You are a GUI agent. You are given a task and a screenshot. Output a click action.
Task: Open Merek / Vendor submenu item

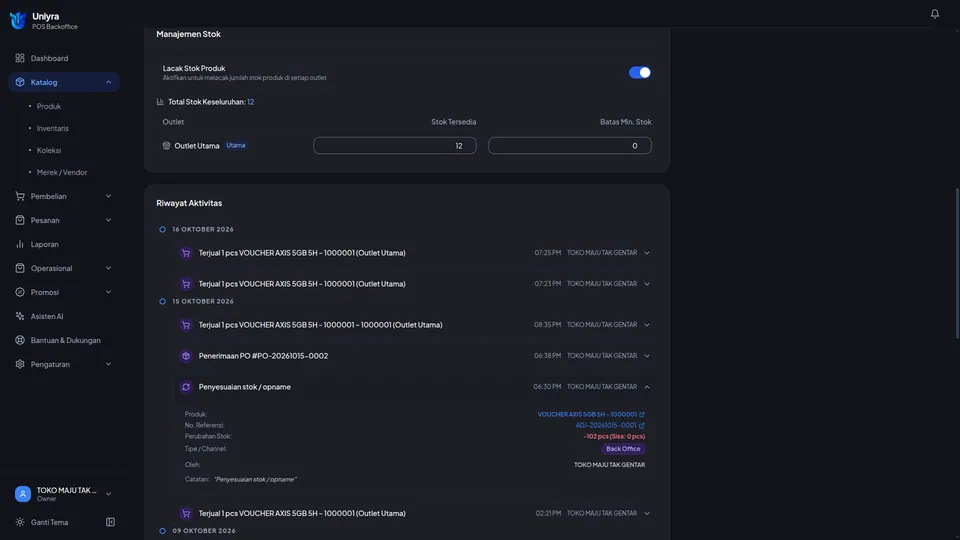pos(62,172)
